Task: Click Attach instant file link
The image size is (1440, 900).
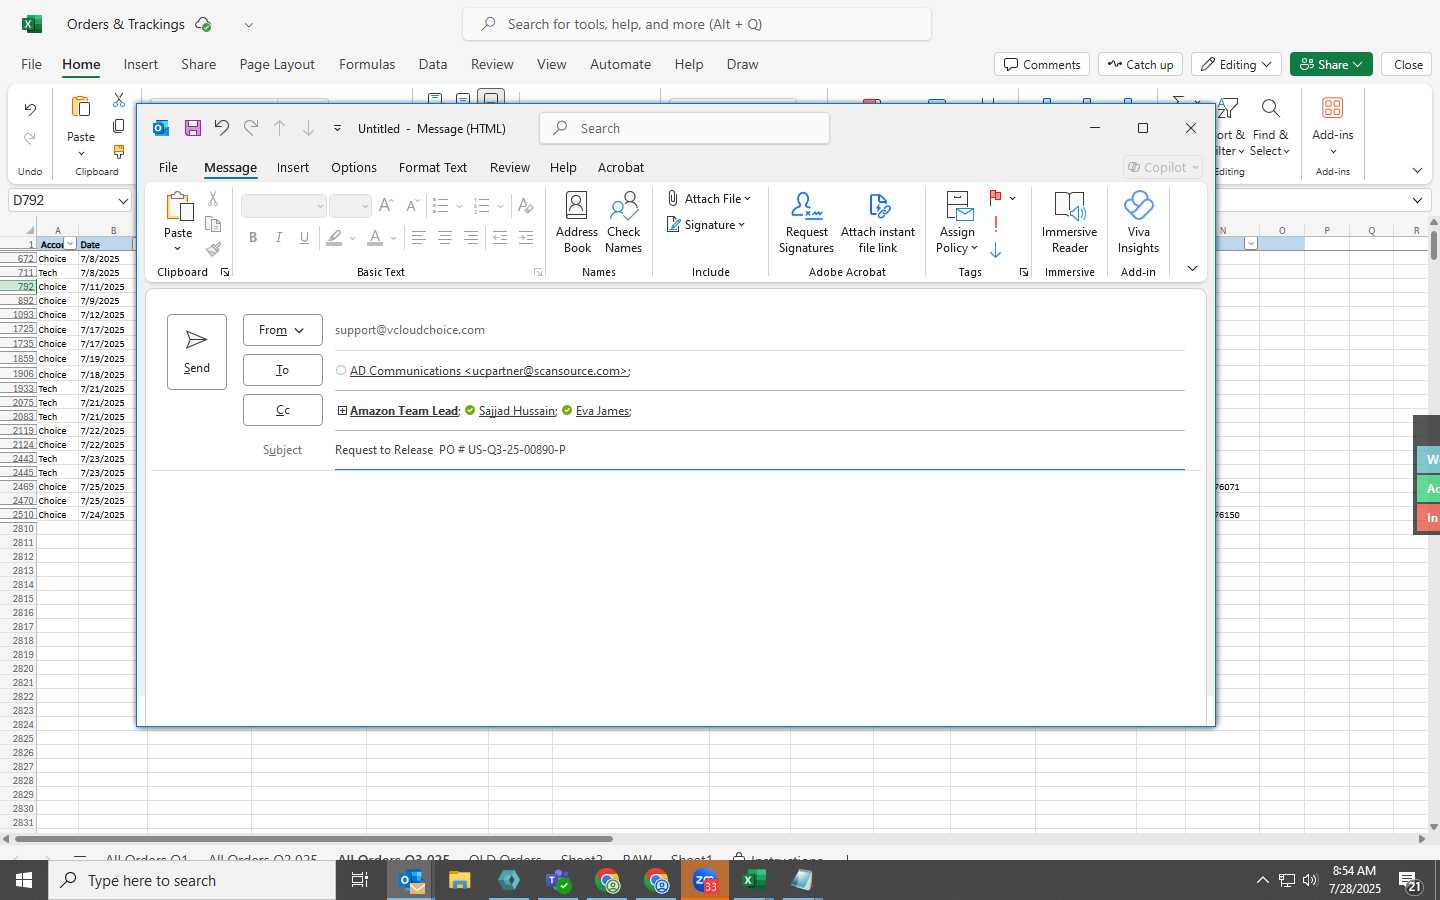Action: (x=878, y=223)
